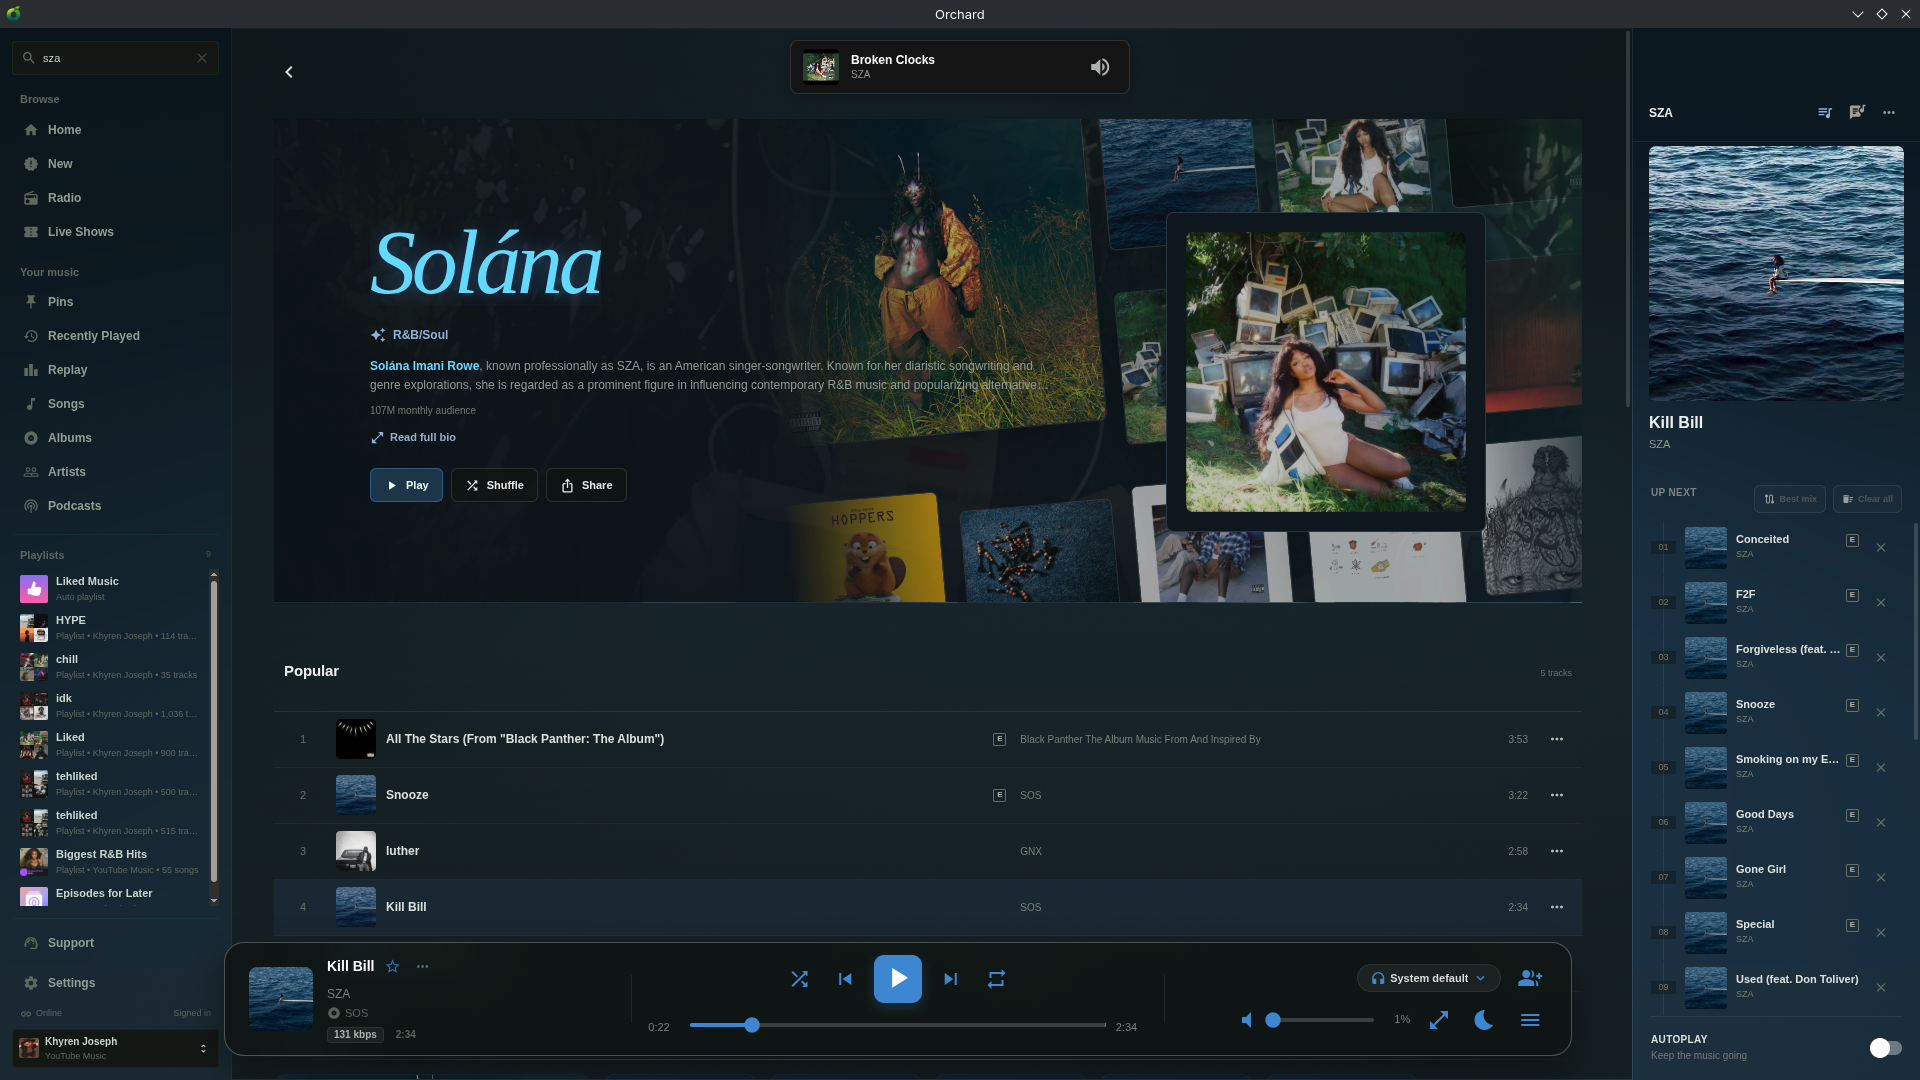Toggle the Autoplay switch
The width and height of the screenshot is (1920, 1080).
pyautogui.click(x=1885, y=1047)
